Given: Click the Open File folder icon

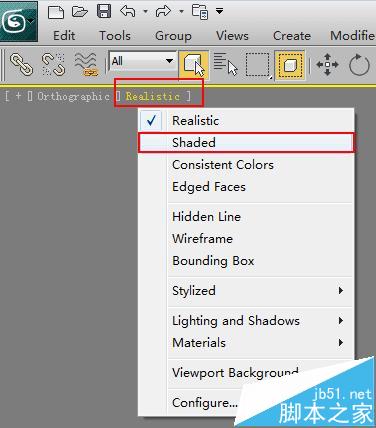Looking at the screenshot, I should (79, 12).
